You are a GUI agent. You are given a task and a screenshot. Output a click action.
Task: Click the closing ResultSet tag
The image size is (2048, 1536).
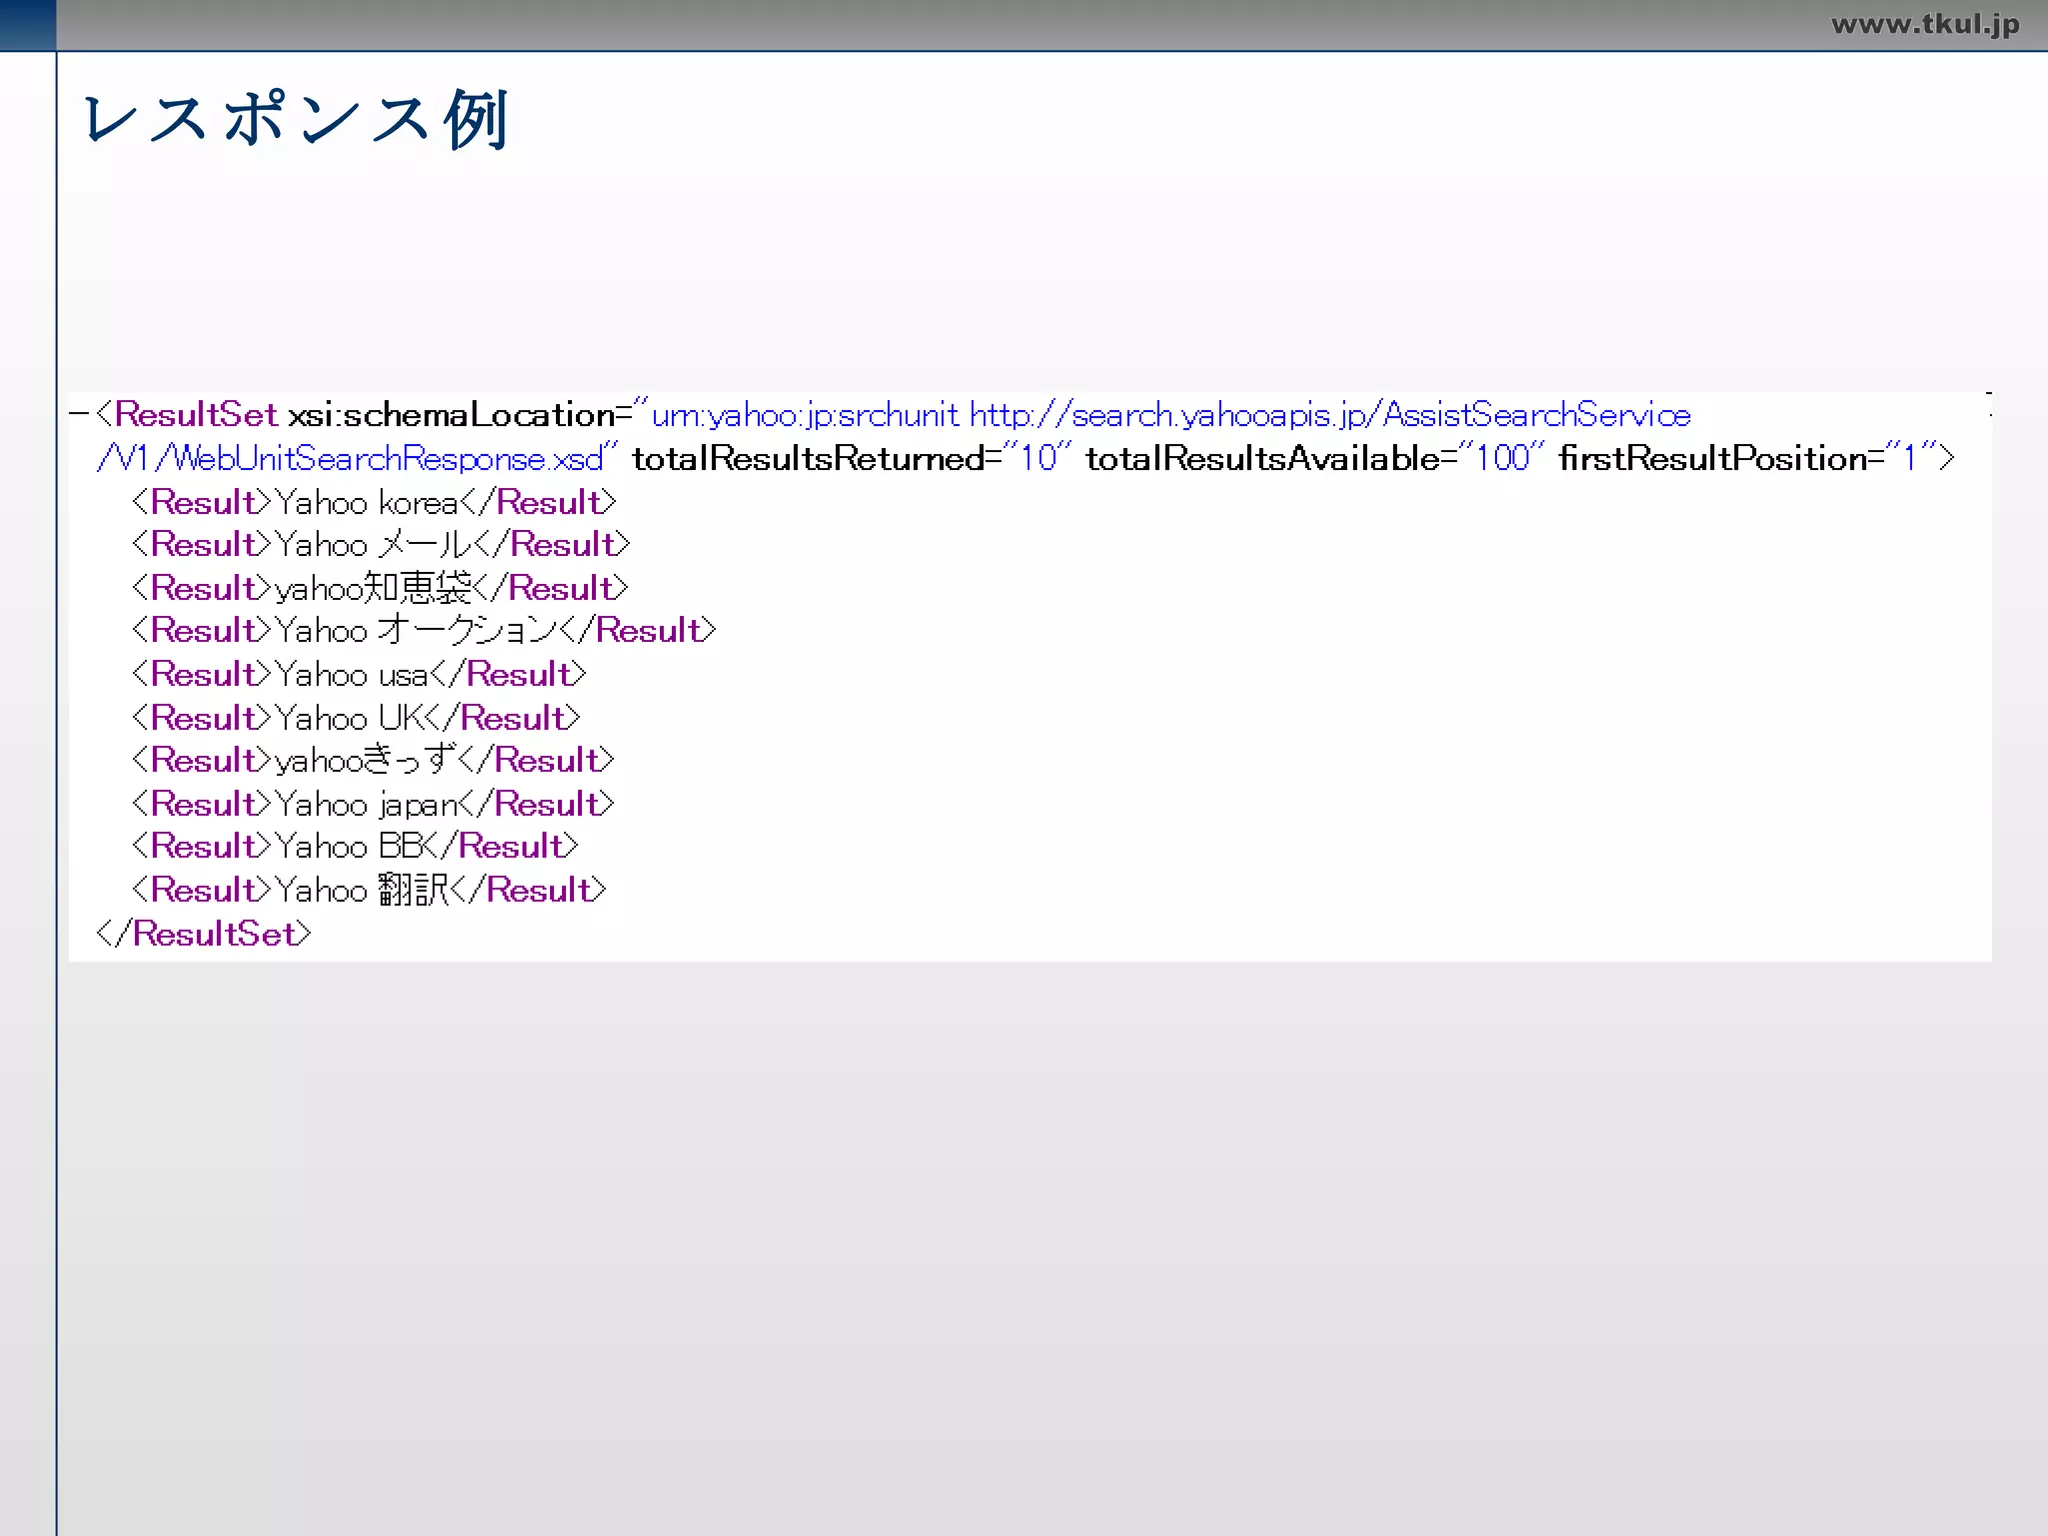204,934
